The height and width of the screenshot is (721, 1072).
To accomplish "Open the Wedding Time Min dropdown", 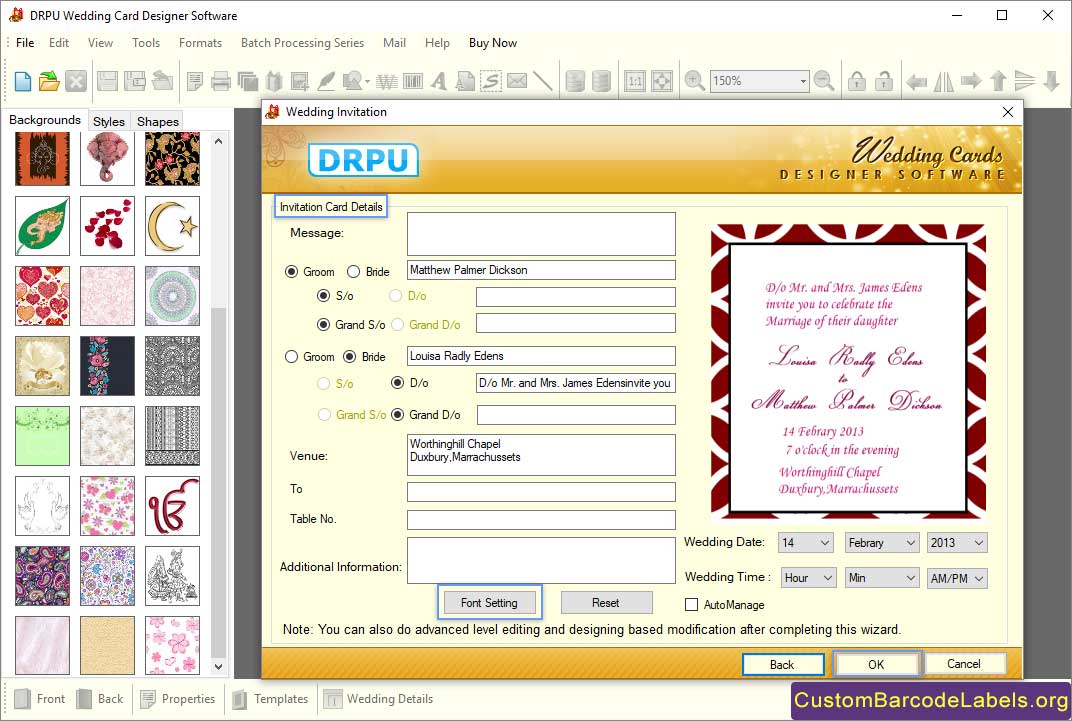I will (x=882, y=578).
